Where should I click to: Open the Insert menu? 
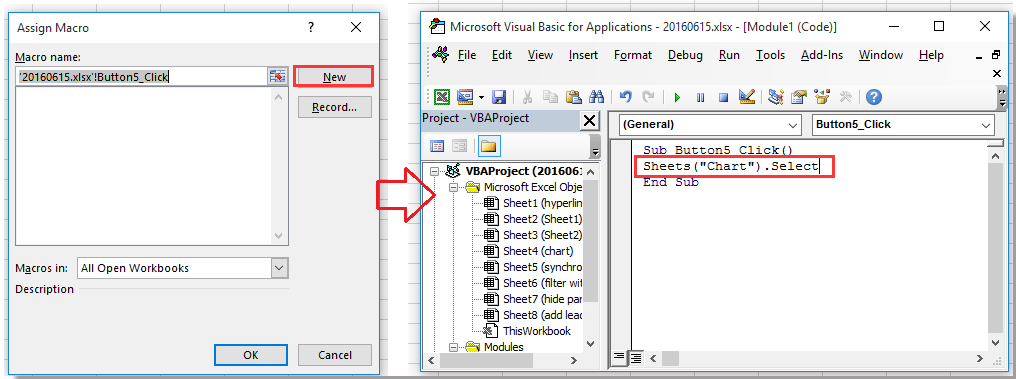click(x=583, y=55)
